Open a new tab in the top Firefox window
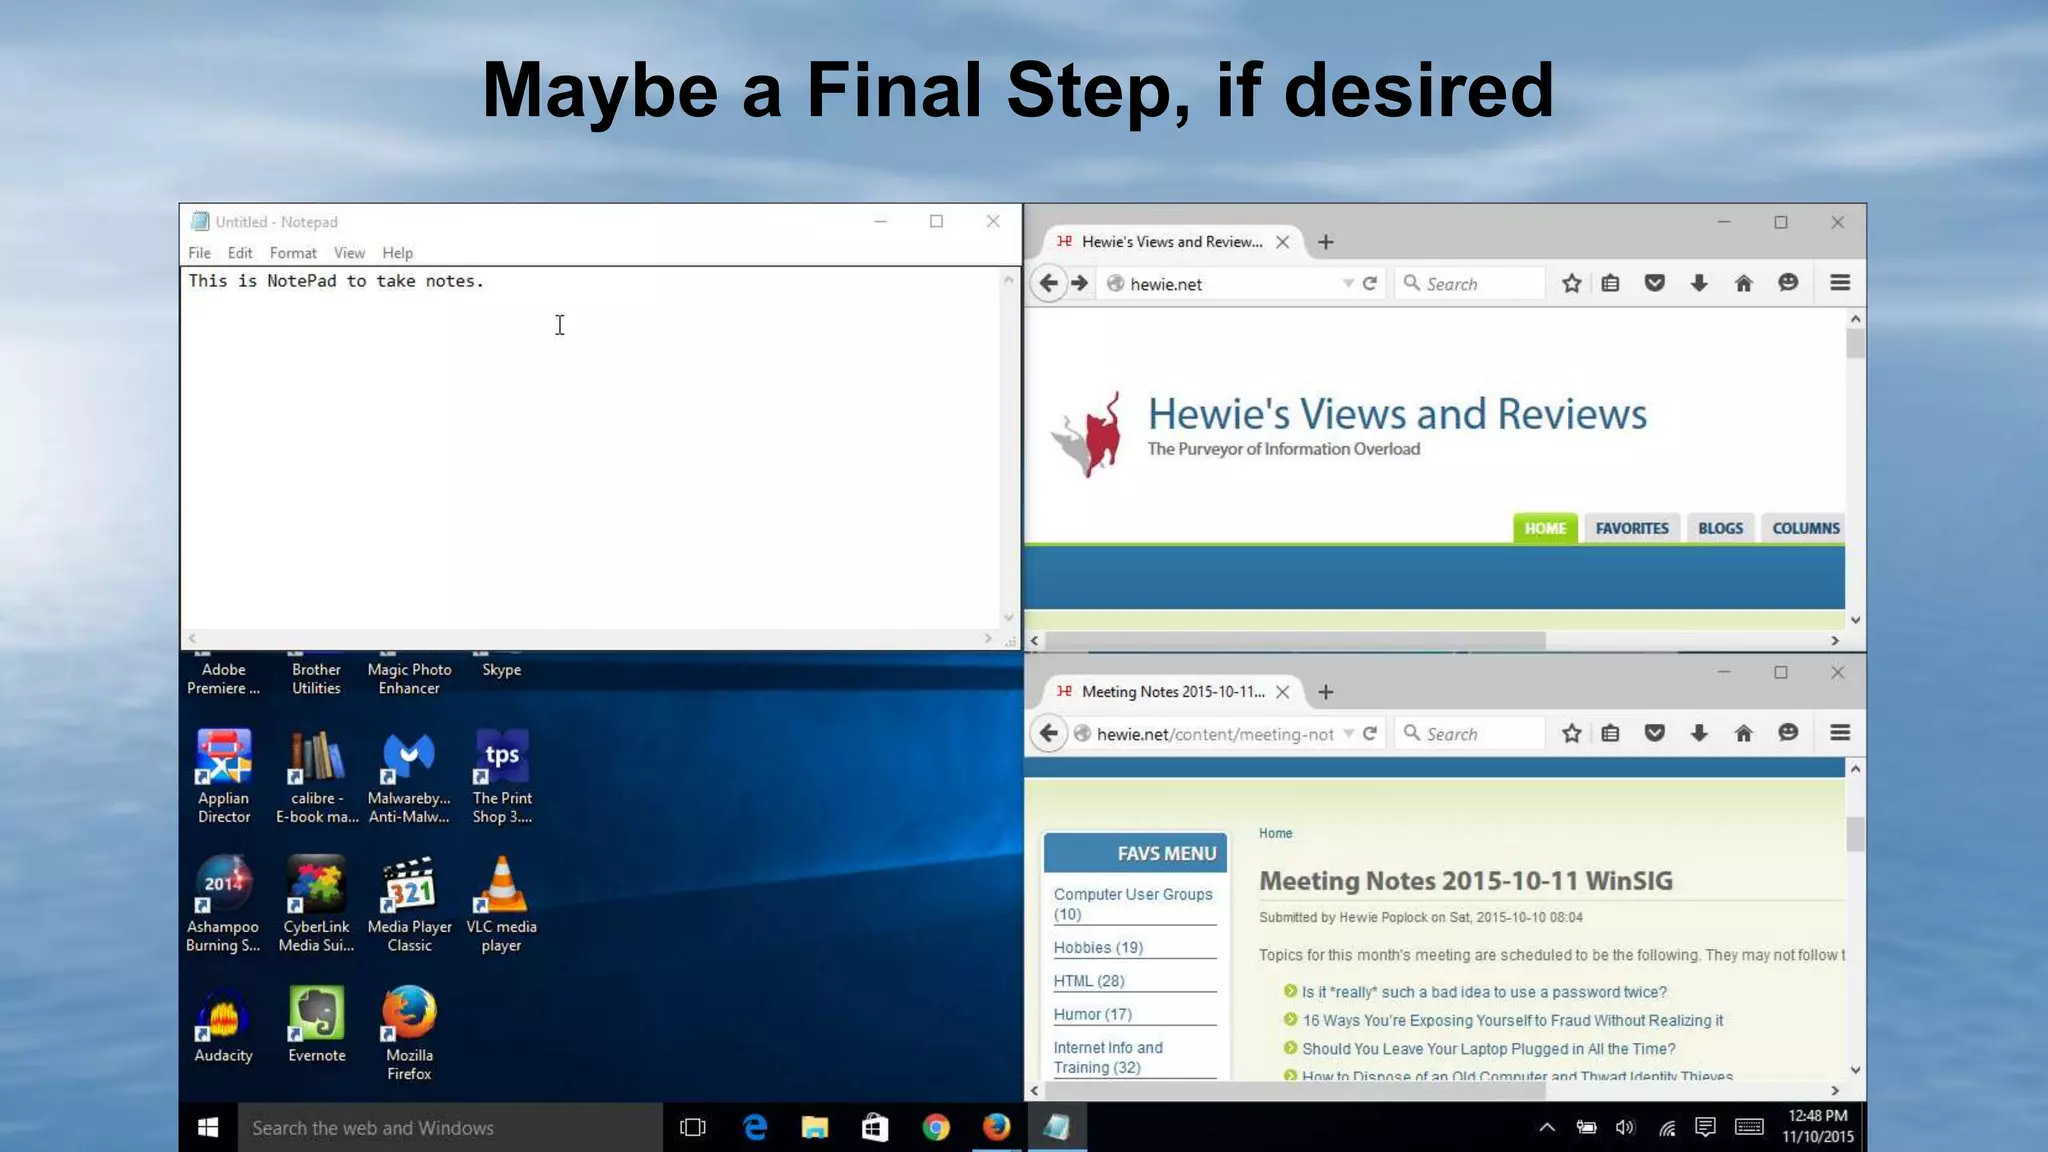The width and height of the screenshot is (2048, 1152). 1326,242
